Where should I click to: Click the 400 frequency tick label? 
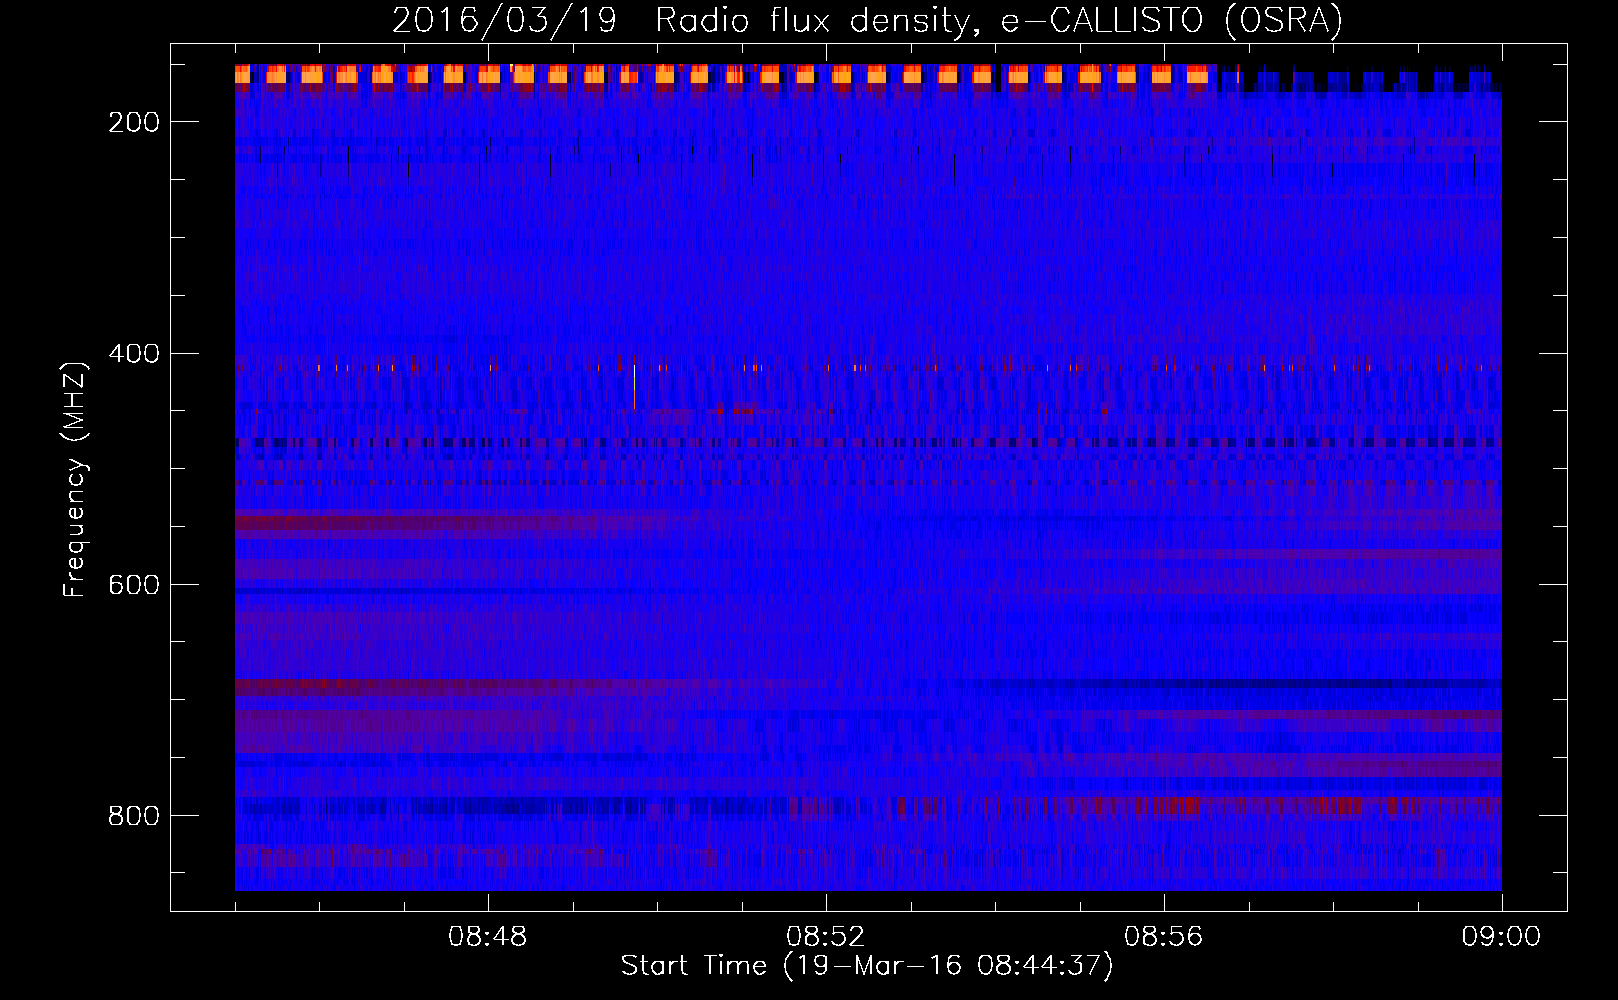click(x=134, y=354)
